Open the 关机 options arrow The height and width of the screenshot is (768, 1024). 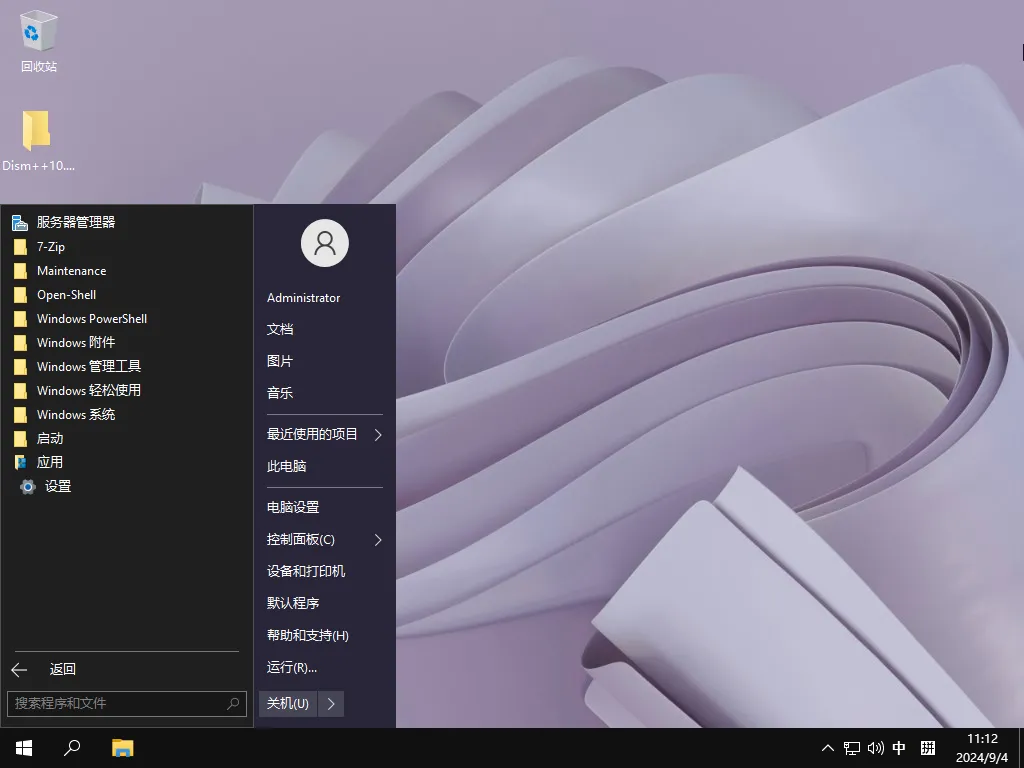point(330,703)
